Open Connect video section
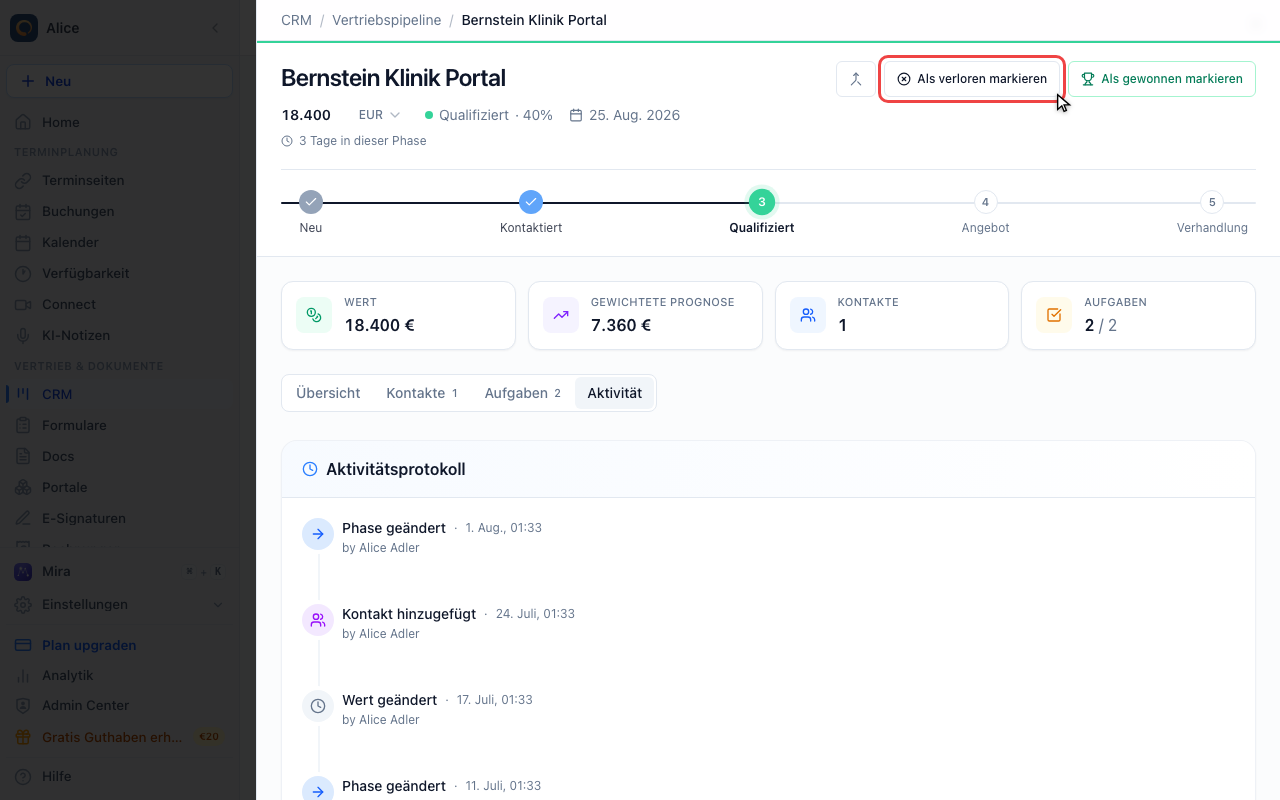Viewport: 1280px width, 800px height. point(119,305)
